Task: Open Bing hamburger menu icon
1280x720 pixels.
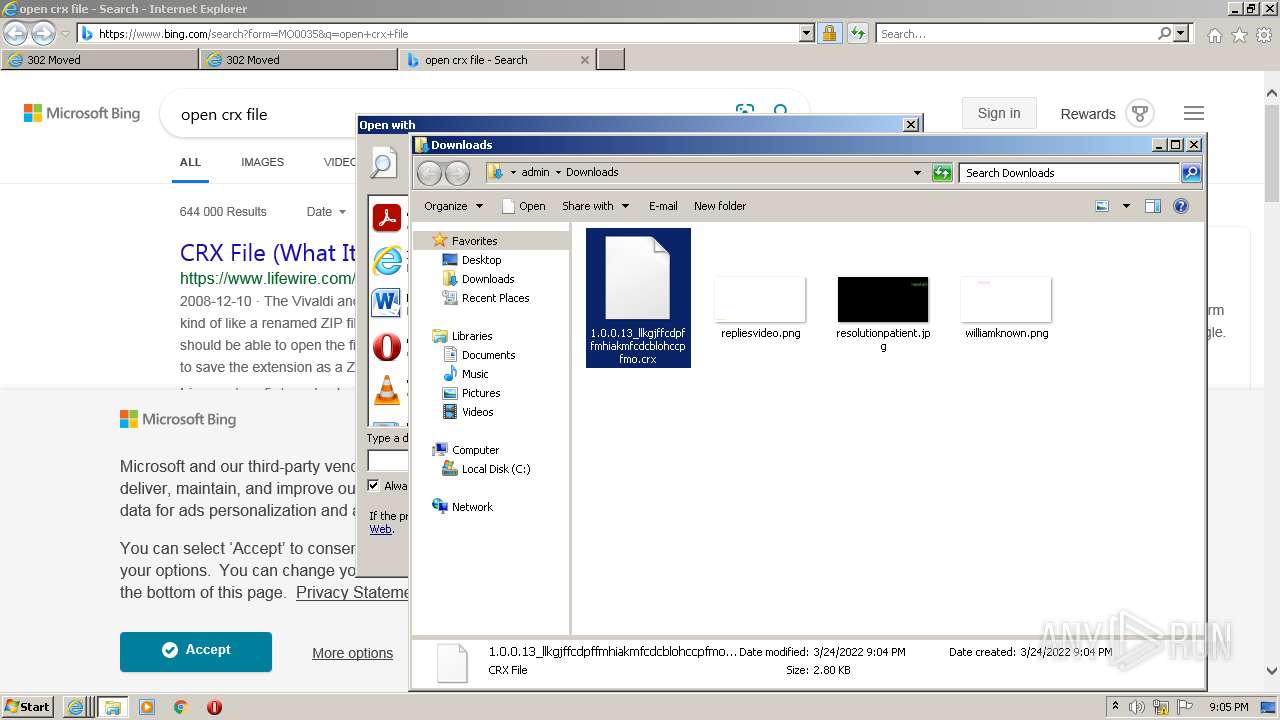Action: coord(1194,113)
